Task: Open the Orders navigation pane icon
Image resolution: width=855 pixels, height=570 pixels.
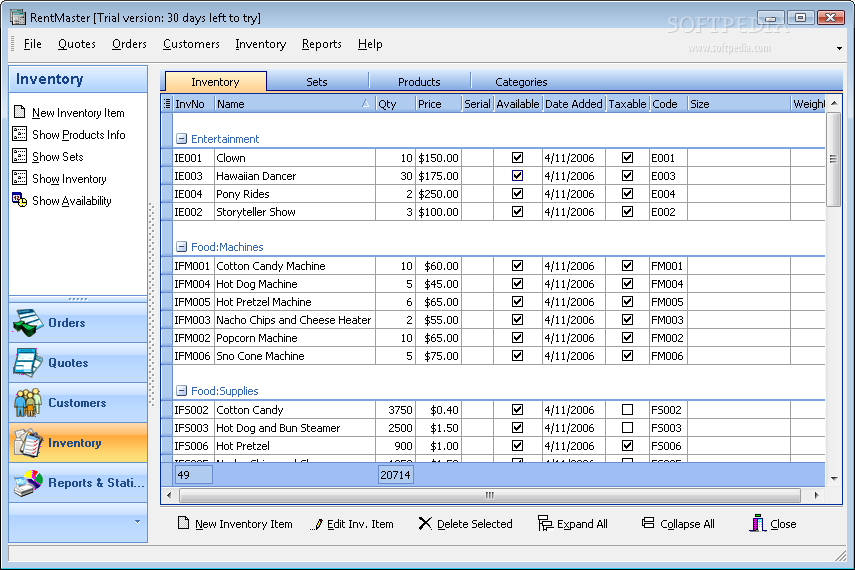Action: (x=28, y=322)
